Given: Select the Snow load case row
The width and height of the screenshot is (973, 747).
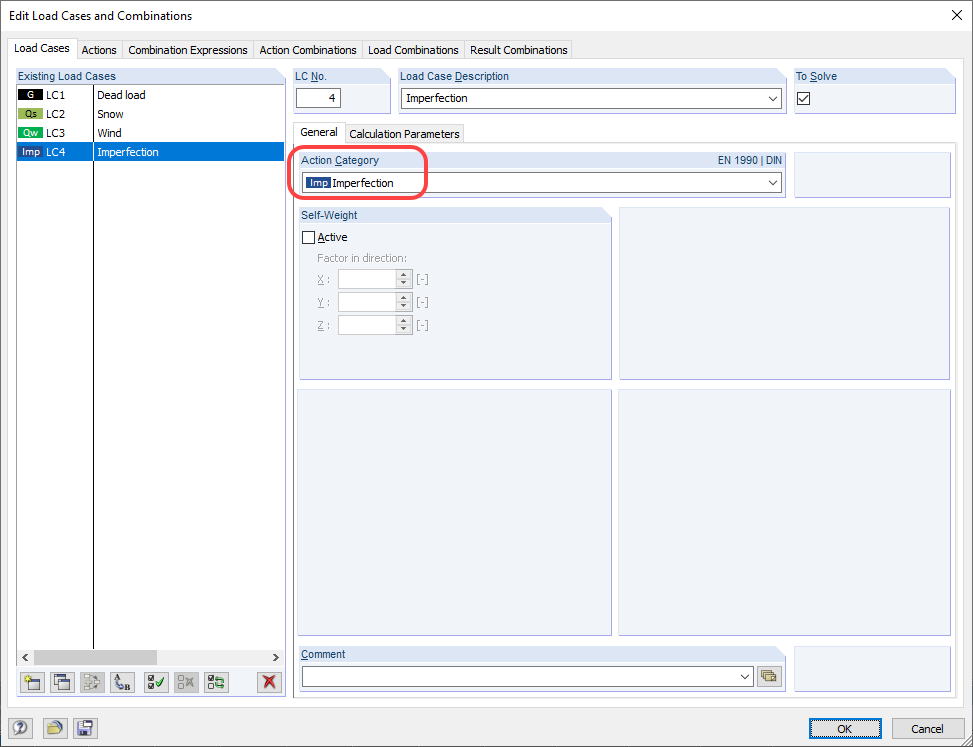Looking at the screenshot, I should (x=150, y=114).
